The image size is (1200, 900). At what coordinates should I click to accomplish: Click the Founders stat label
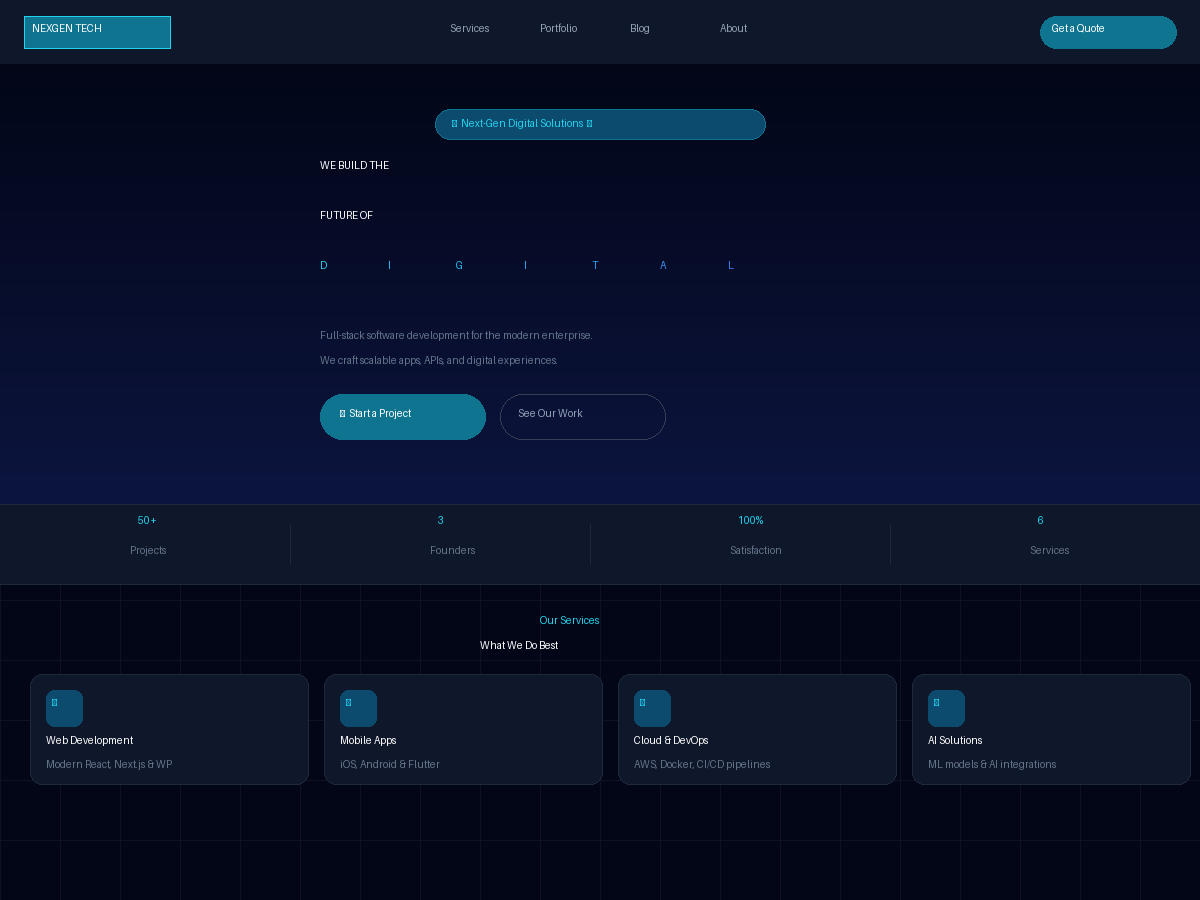click(x=453, y=551)
